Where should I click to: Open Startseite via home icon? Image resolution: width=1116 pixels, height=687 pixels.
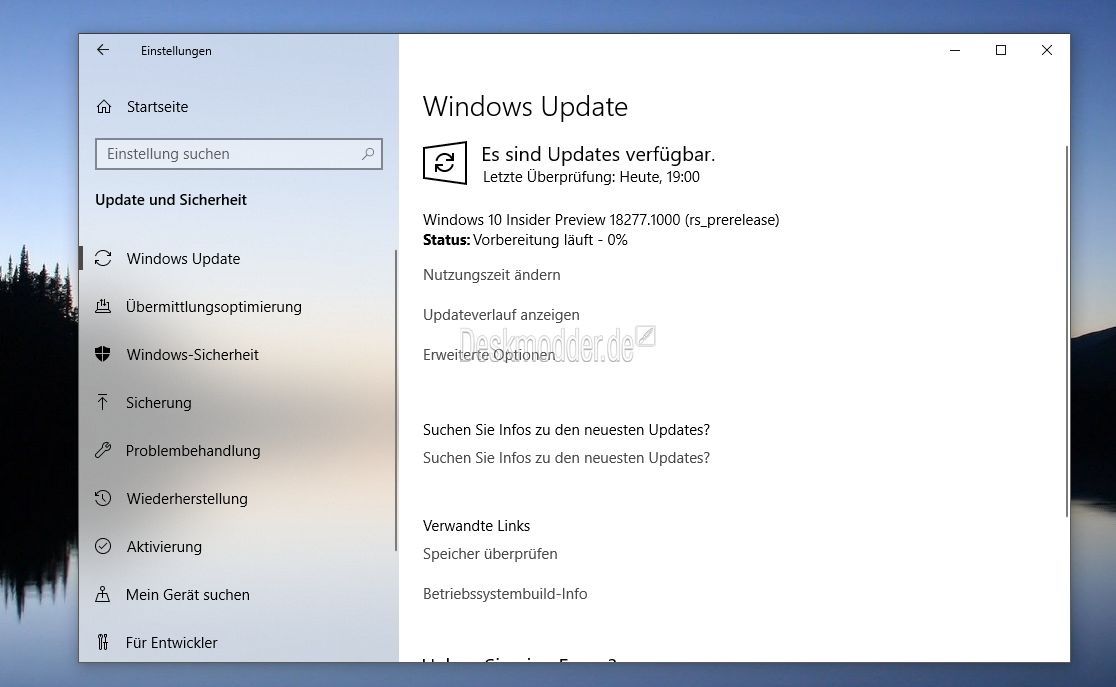pos(103,107)
